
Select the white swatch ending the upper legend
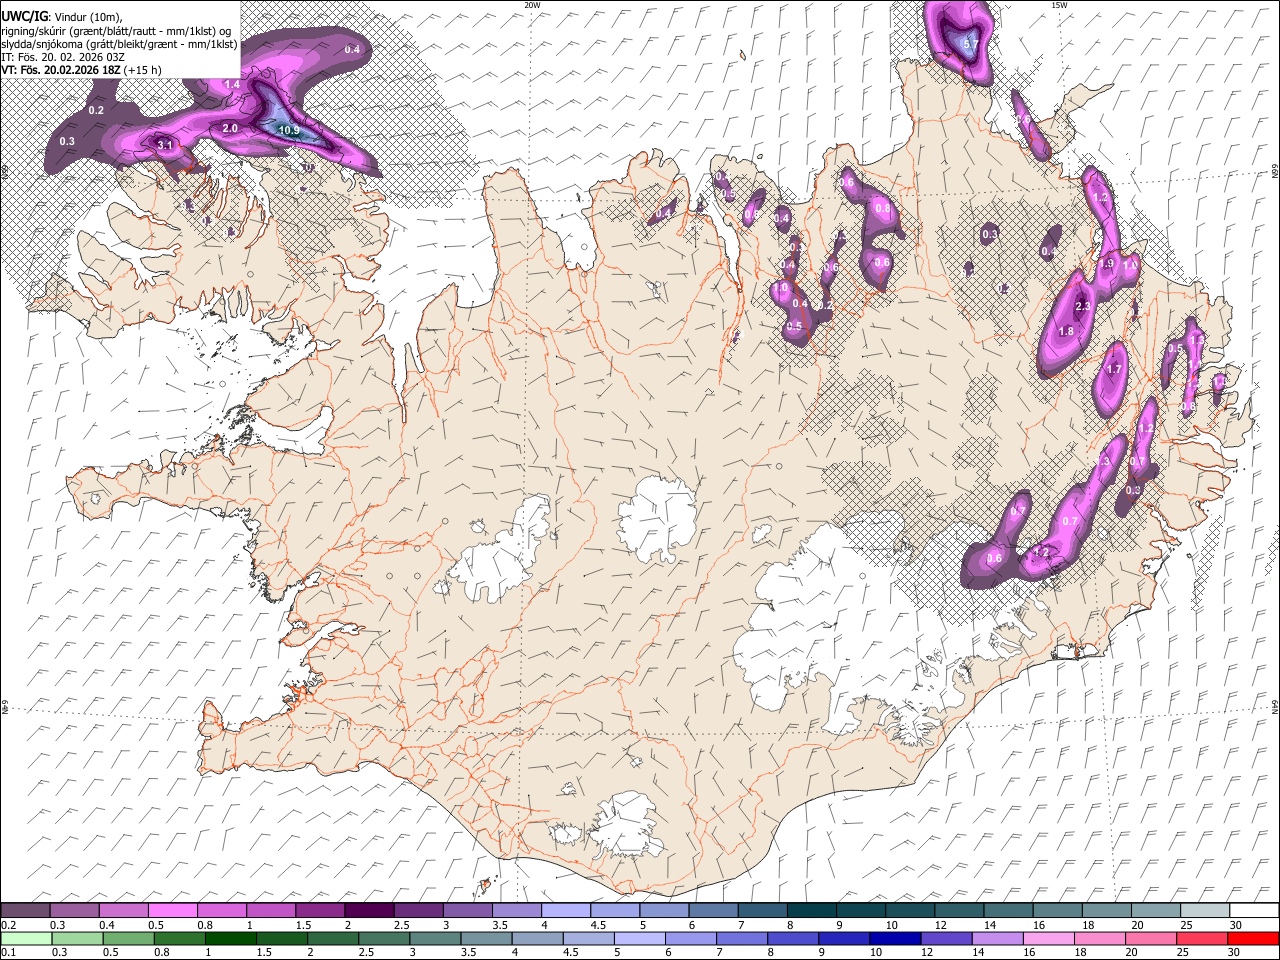[1254, 910]
